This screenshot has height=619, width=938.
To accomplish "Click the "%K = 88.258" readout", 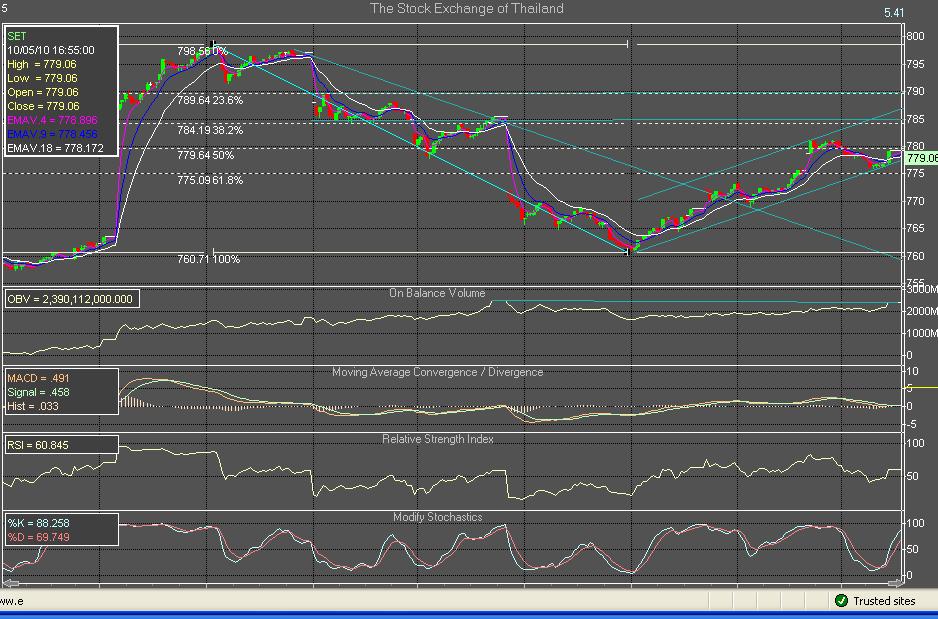I will tap(38, 523).
